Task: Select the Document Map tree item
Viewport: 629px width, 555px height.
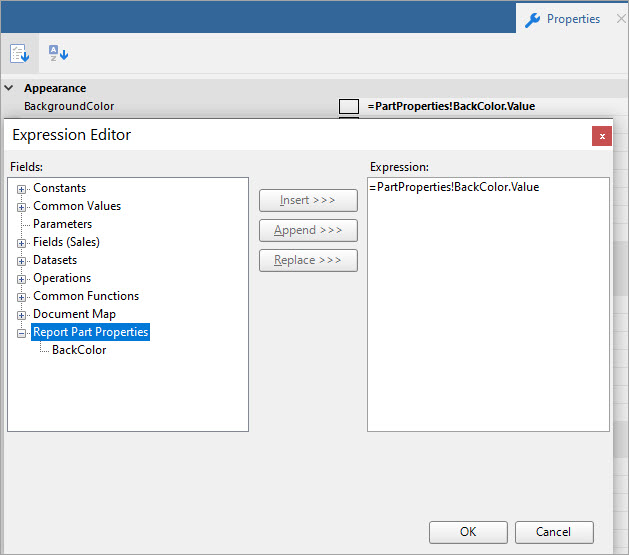Action: pyautogui.click(x=74, y=314)
